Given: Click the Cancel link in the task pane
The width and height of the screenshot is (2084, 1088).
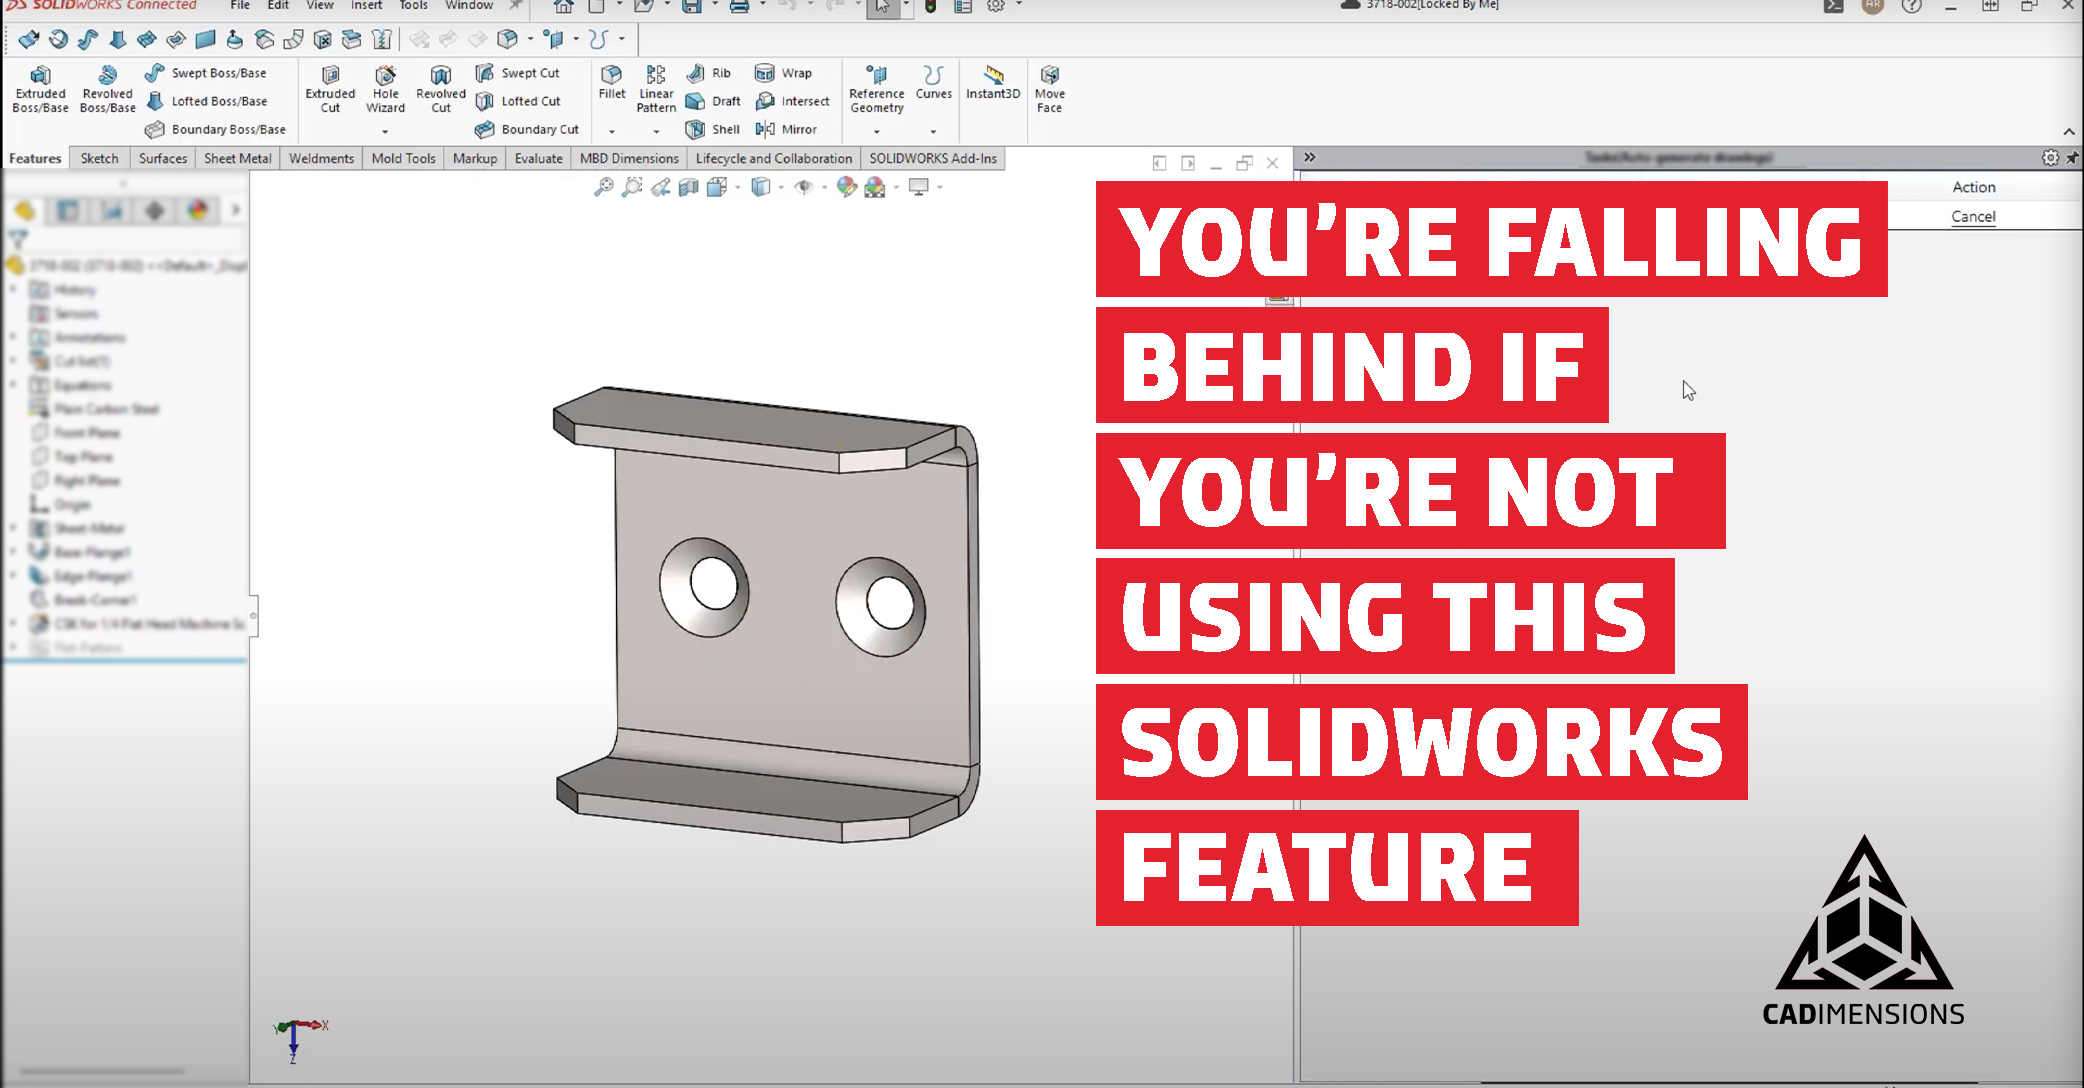Looking at the screenshot, I should pyautogui.click(x=1972, y=216).
